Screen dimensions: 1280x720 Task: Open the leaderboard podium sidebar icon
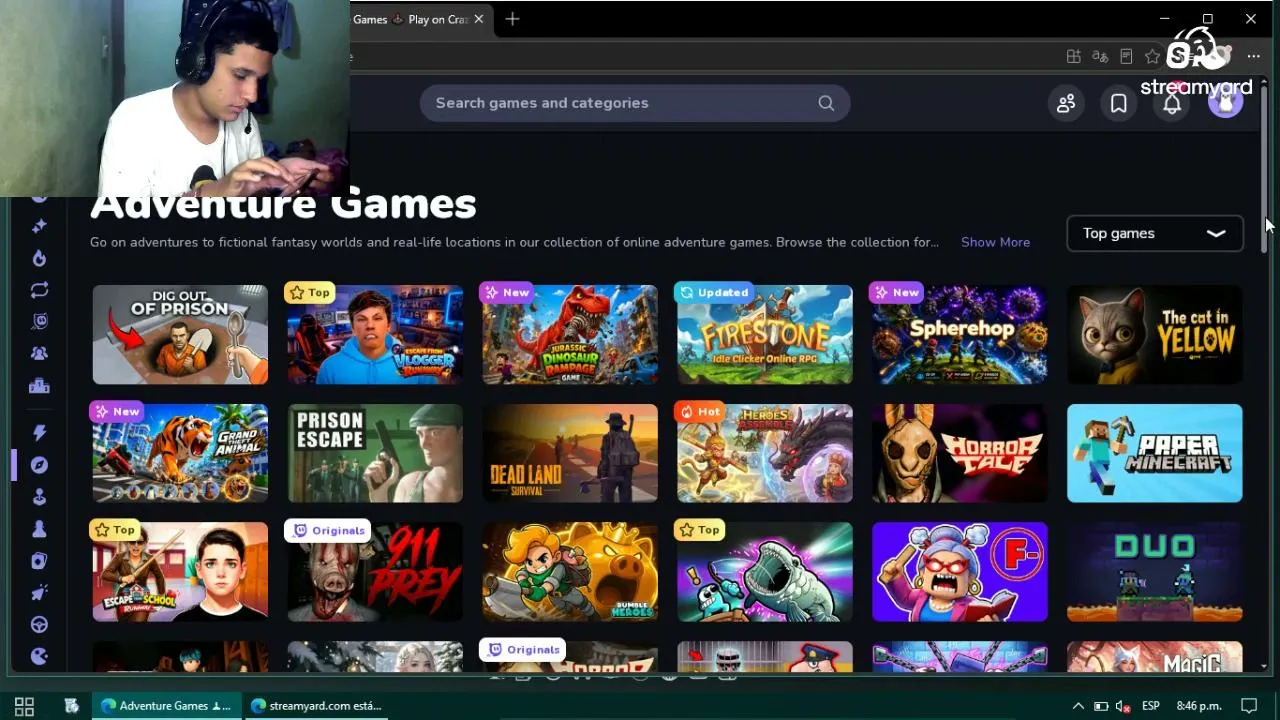pos(39,386)
